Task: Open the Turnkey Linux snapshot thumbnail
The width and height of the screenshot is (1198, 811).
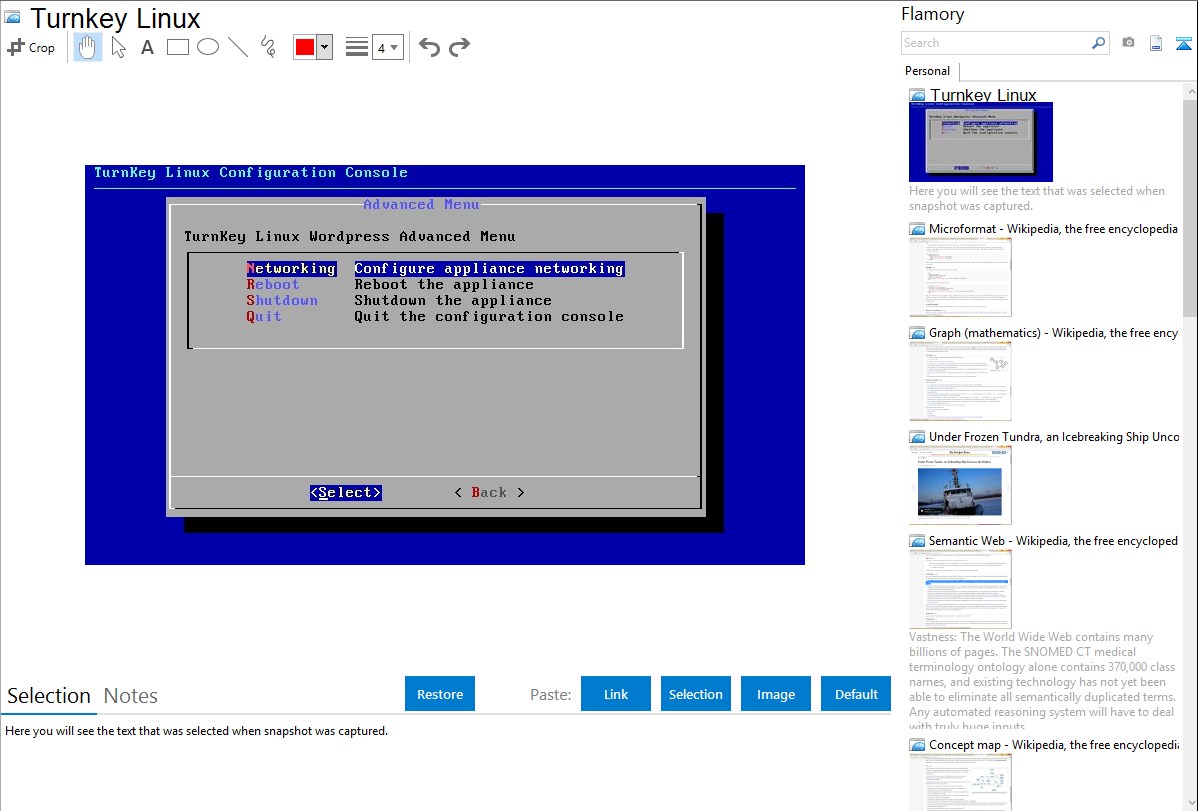Action: tap(981, 142)
